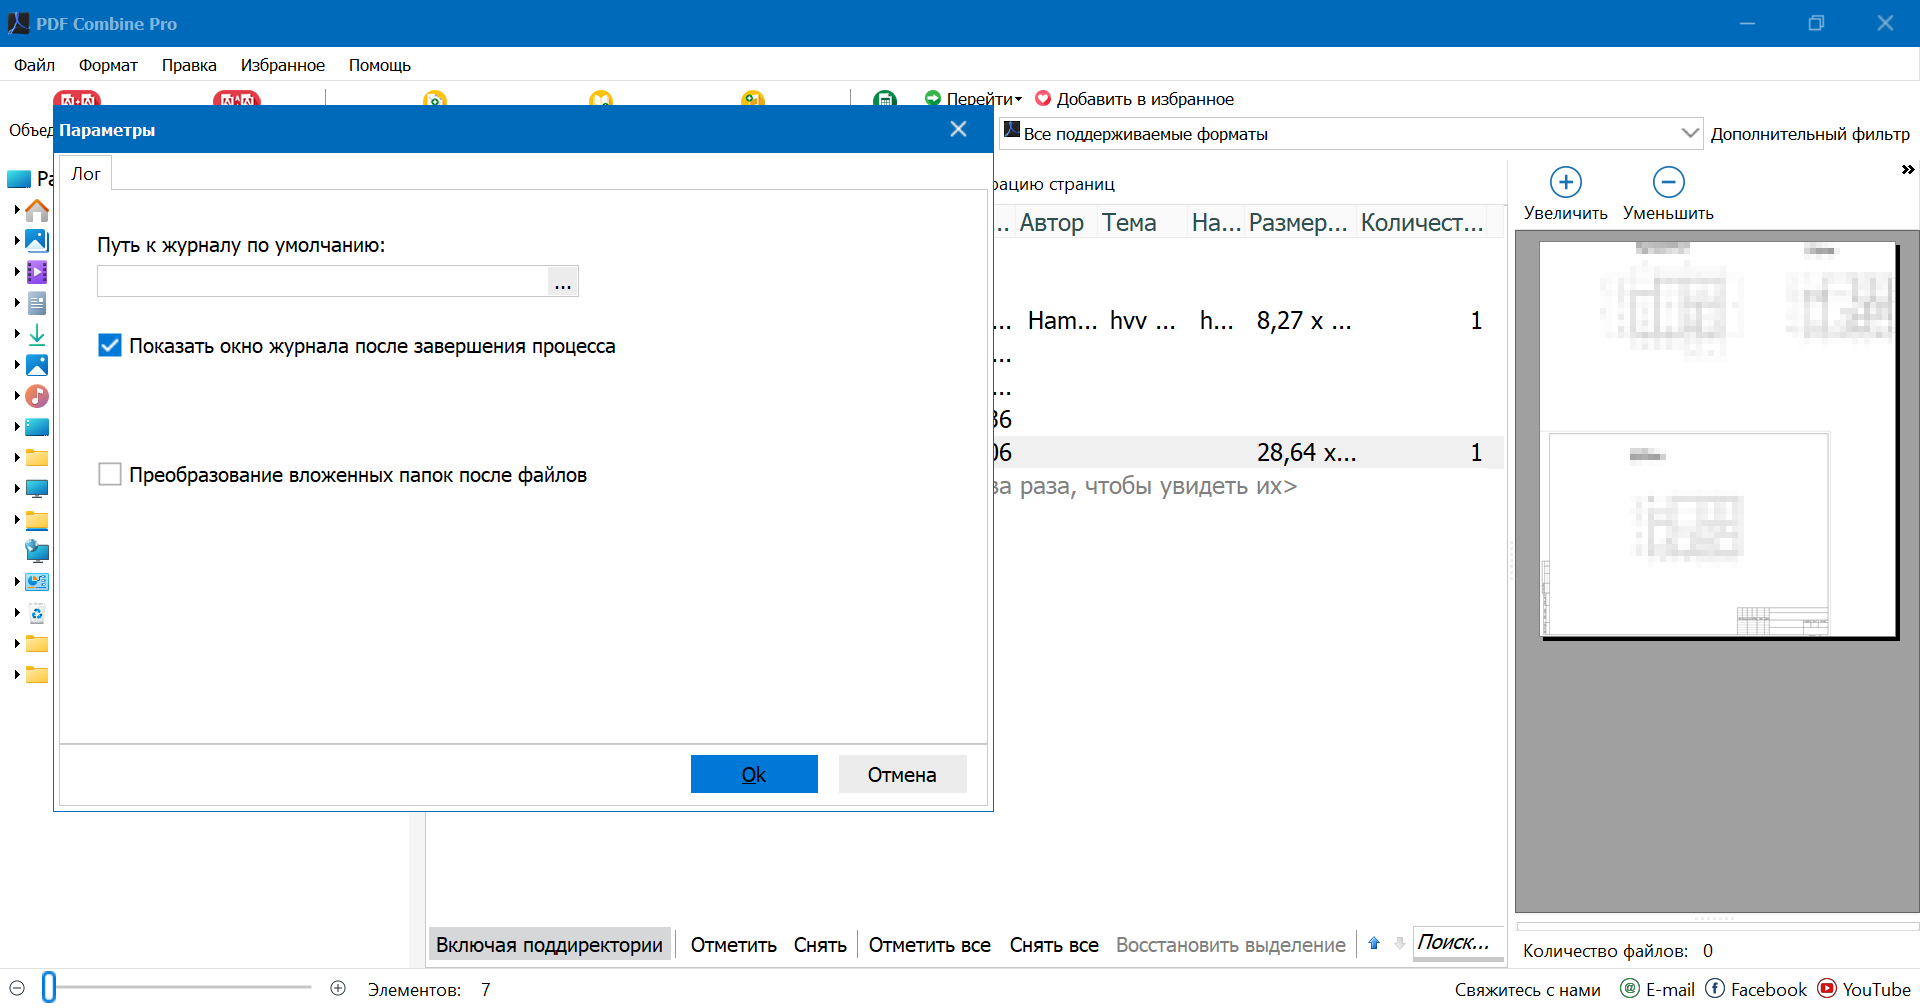Open the Файл menu
The image size is (1920, 1008).
tap(34, 65)
